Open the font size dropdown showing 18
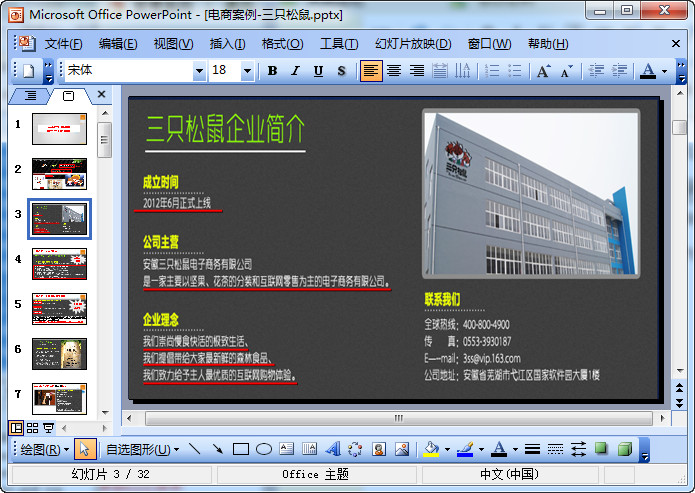 pyautogui.click(x=247, y=71)
